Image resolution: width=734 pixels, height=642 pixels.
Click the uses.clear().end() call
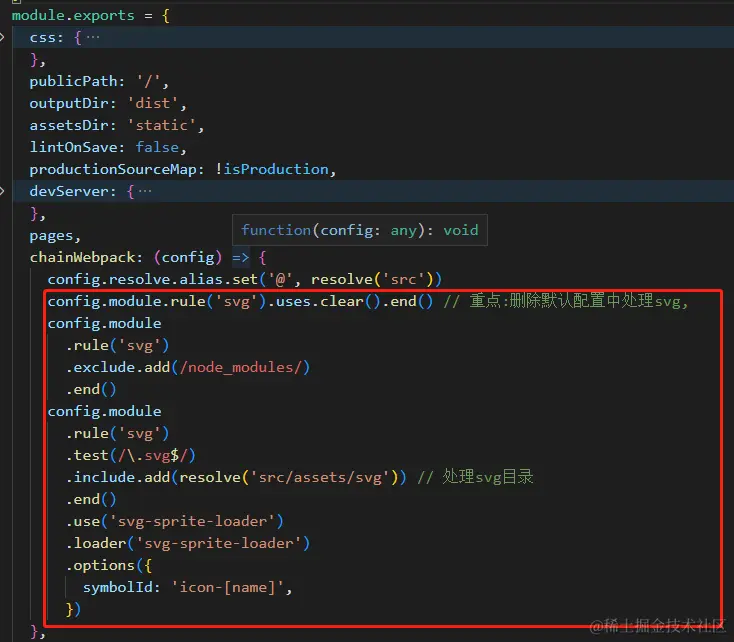(x=354, y=301)
